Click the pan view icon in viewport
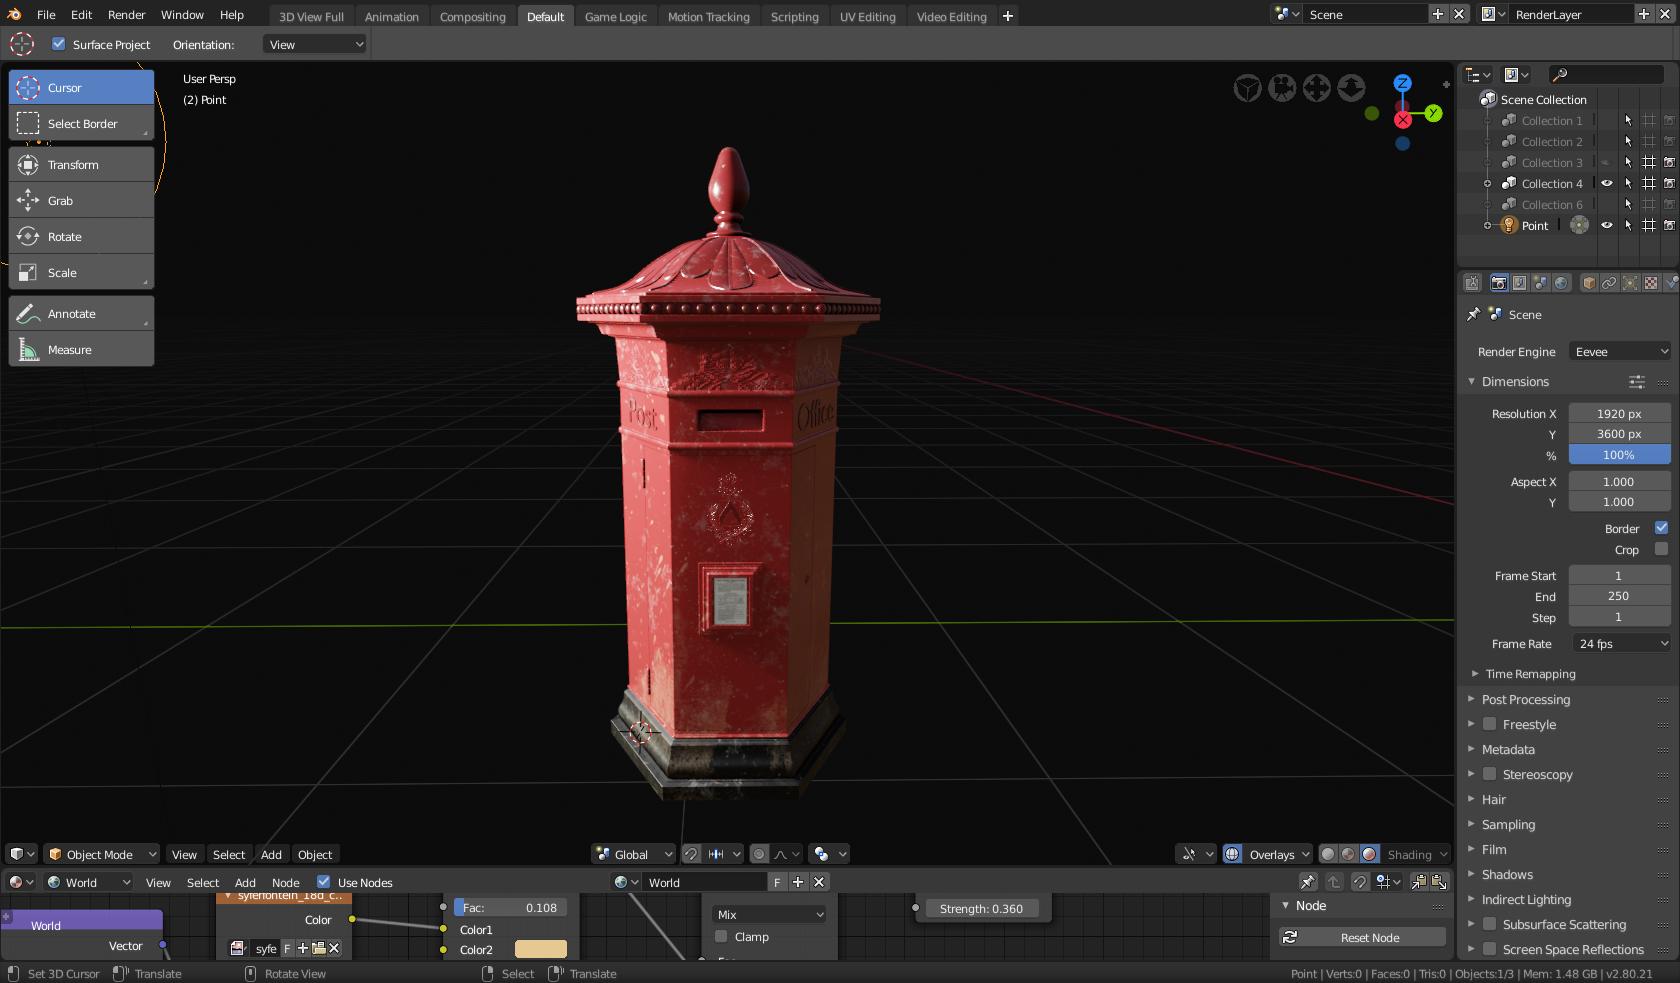The image size is (1680, 983). [x=1316, y=88]
